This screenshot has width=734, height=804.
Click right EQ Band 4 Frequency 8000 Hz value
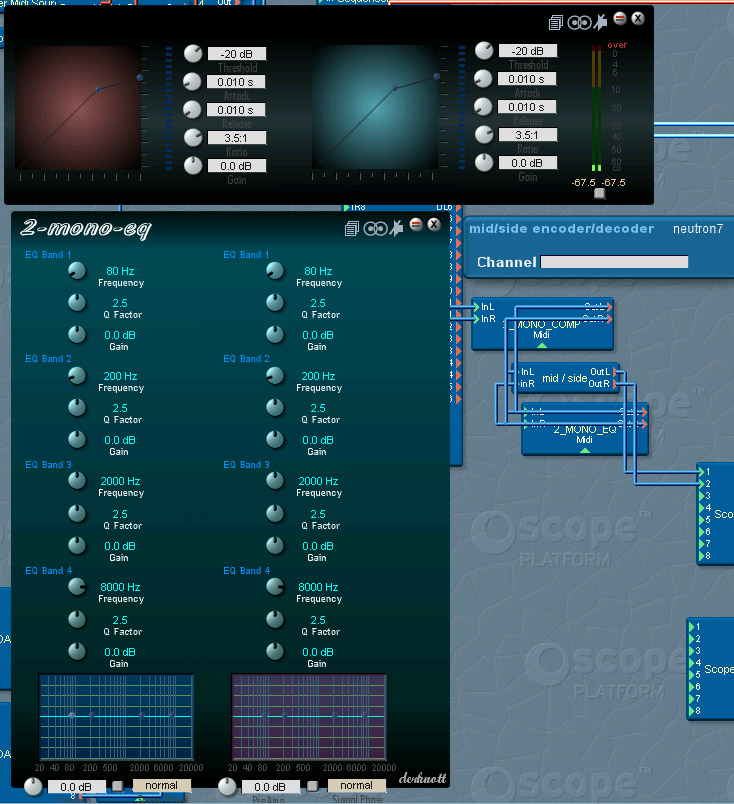[318, 587]
